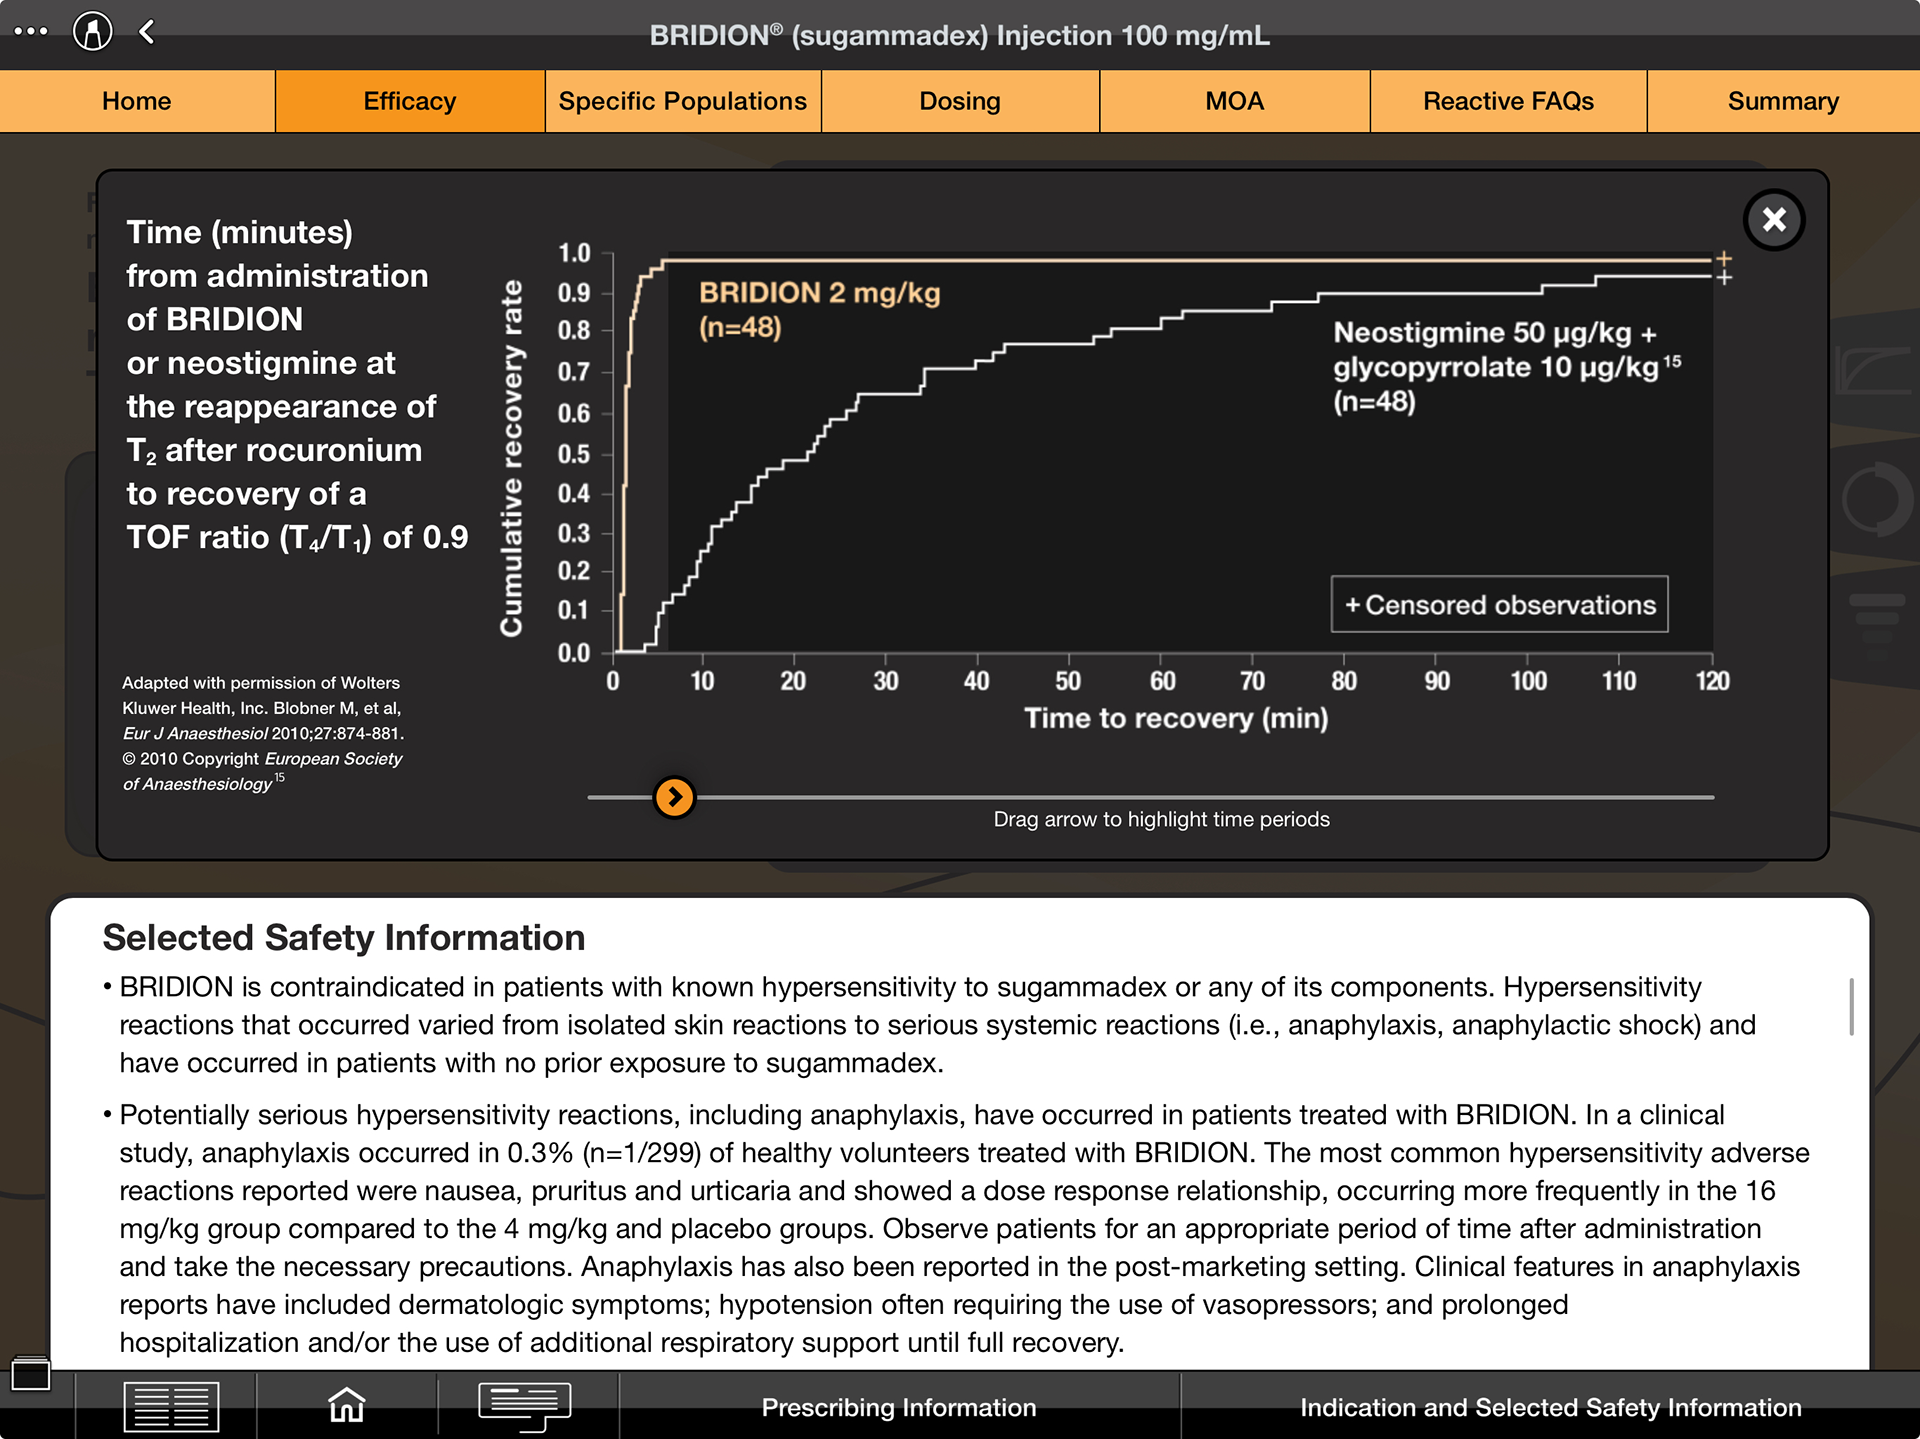1920x1439 pixels.
Task: Close the recovery graph popup
Action: point(1774,219)
